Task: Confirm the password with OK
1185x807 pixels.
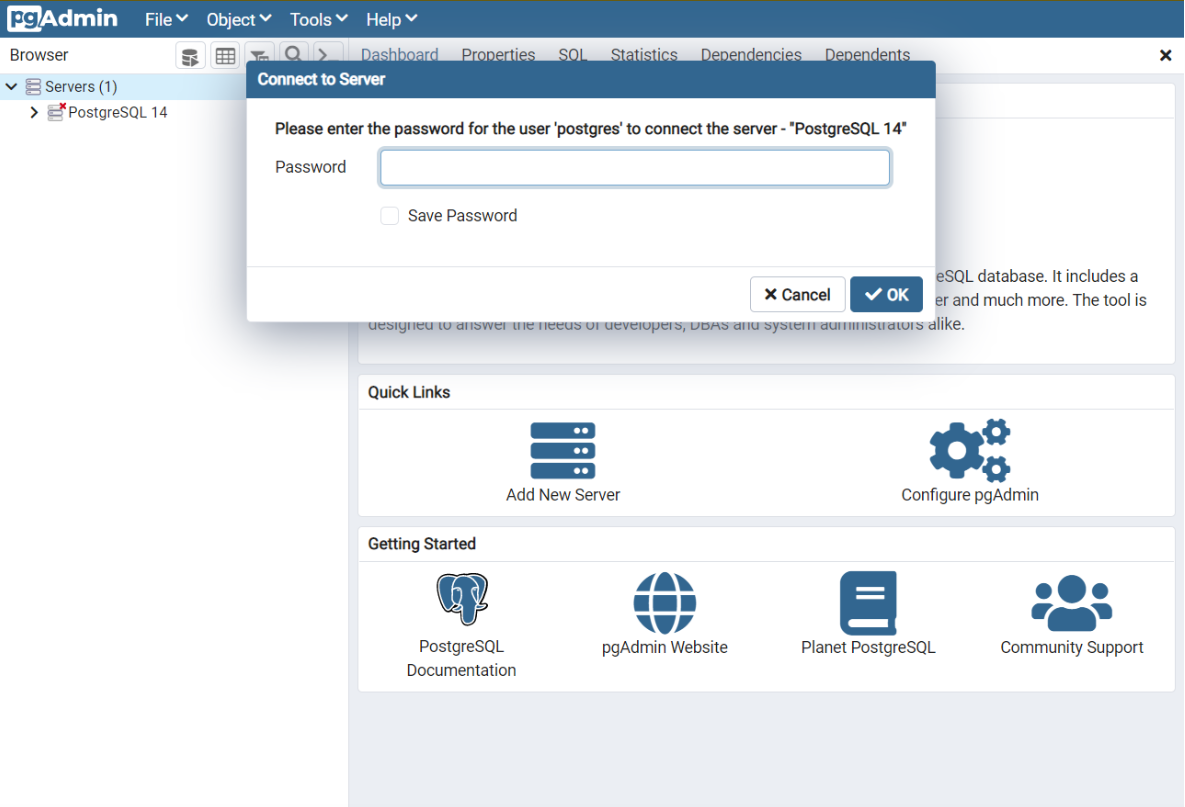Action: pyautogui.click(x=886, y=294)
